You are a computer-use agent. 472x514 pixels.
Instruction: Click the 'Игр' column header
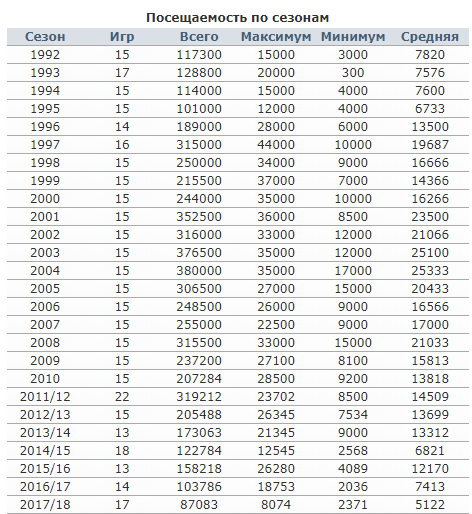click(122, 37)
